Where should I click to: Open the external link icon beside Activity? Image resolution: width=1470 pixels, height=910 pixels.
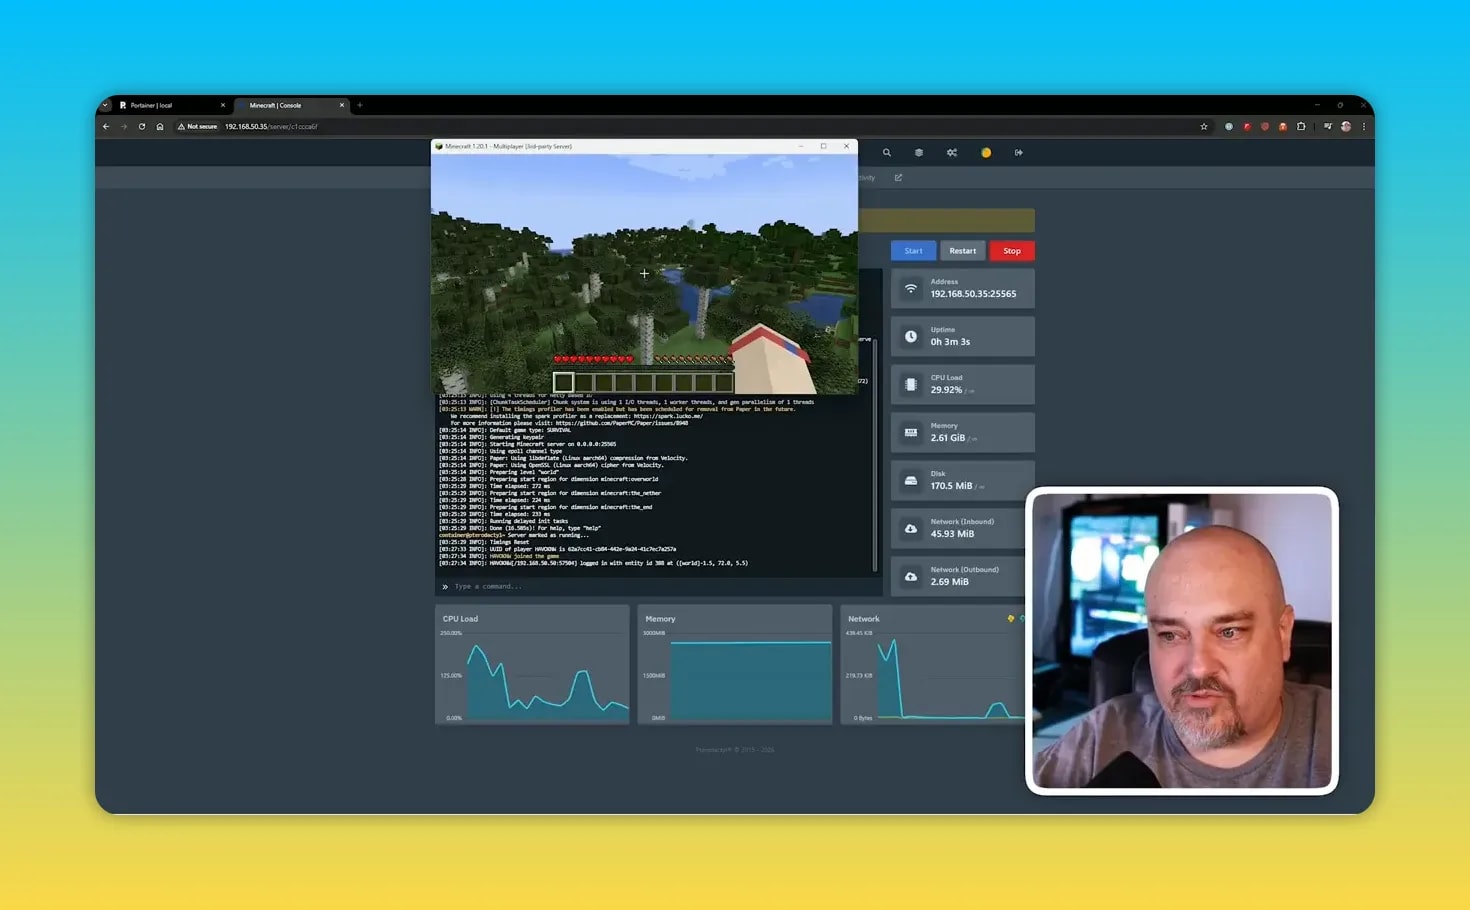[898, 178]
